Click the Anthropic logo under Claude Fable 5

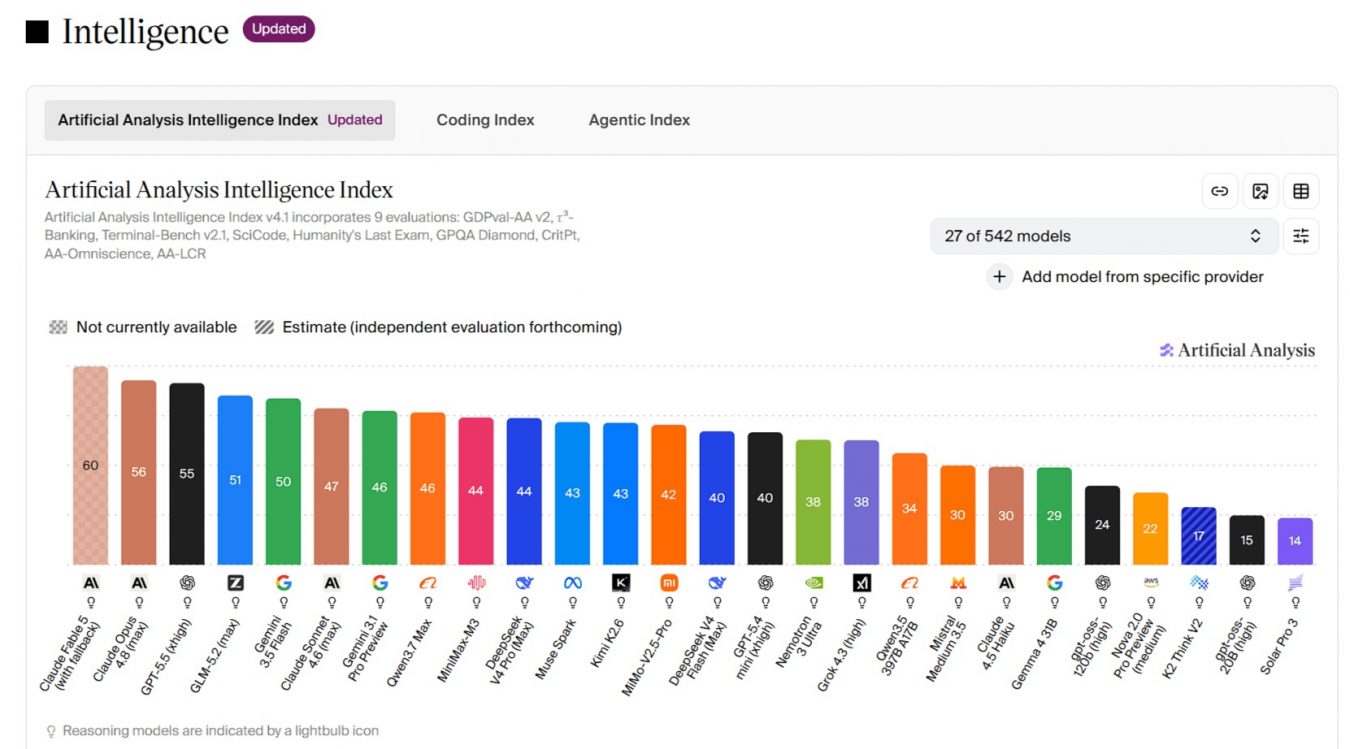tap(90, 583)
